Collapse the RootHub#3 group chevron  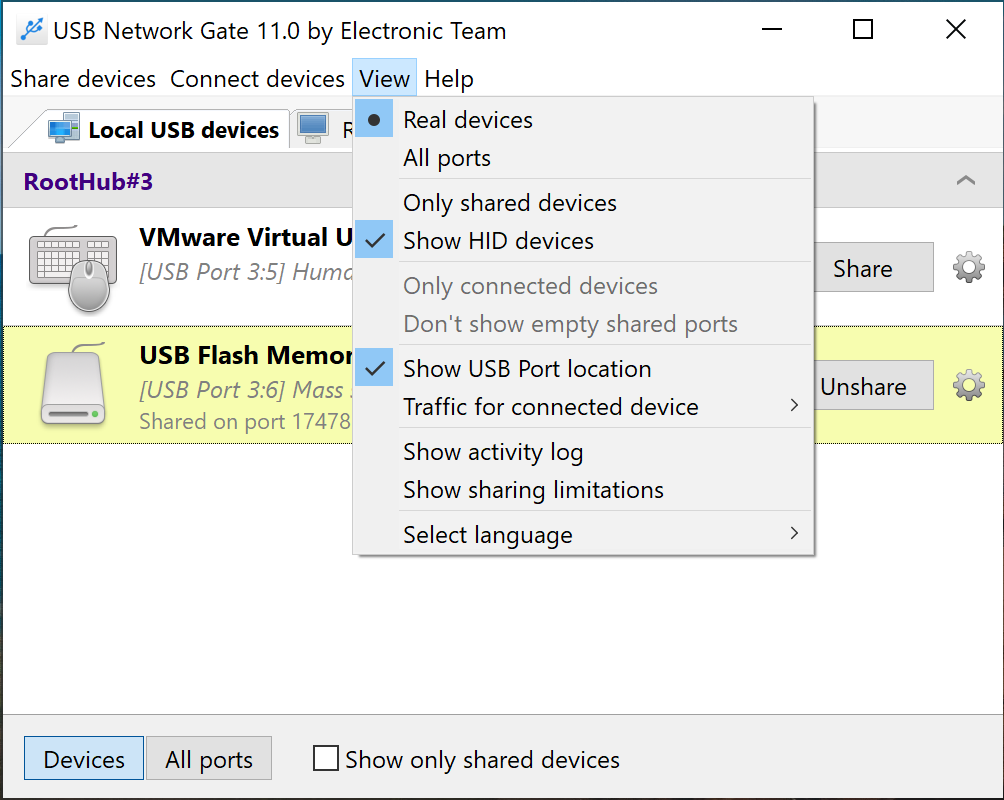coord(965,181)
